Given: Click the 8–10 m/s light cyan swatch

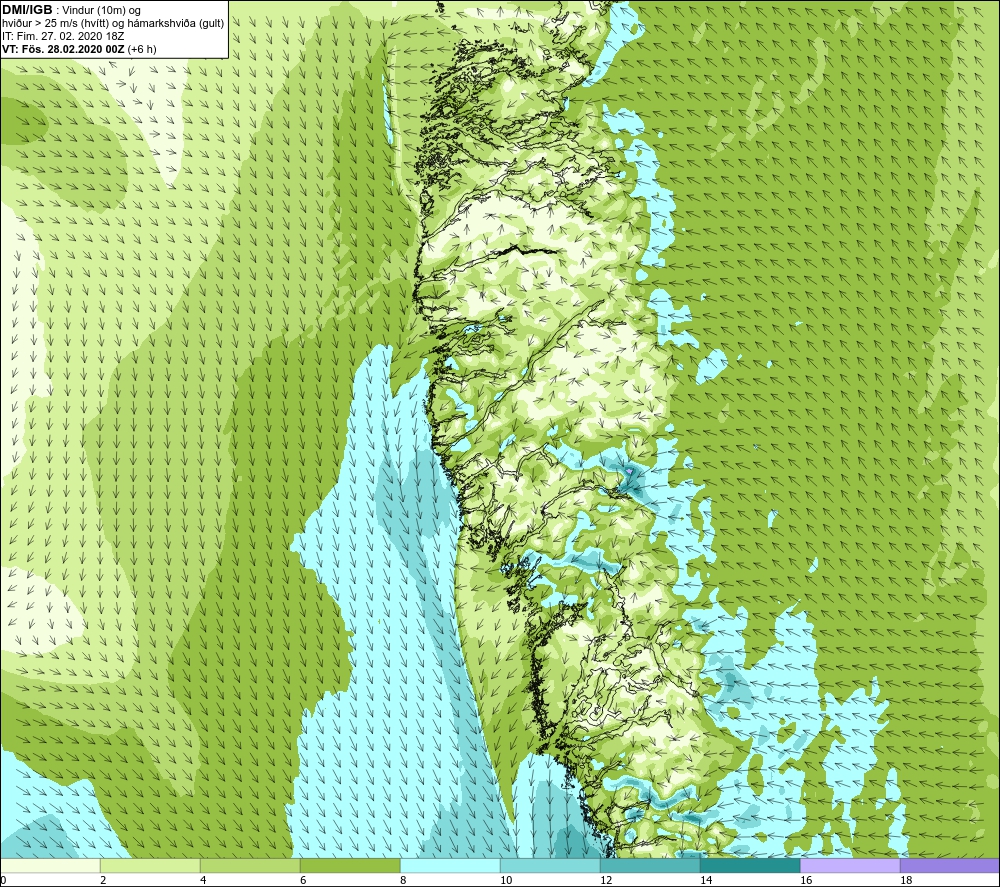Looking at the screenshot, I should (450, 865).
